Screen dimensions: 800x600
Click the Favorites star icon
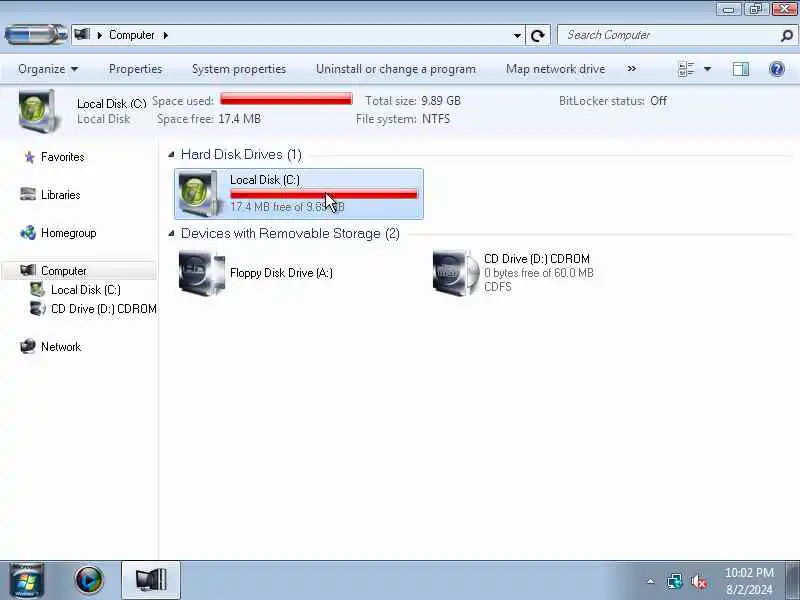pos(29,157)
